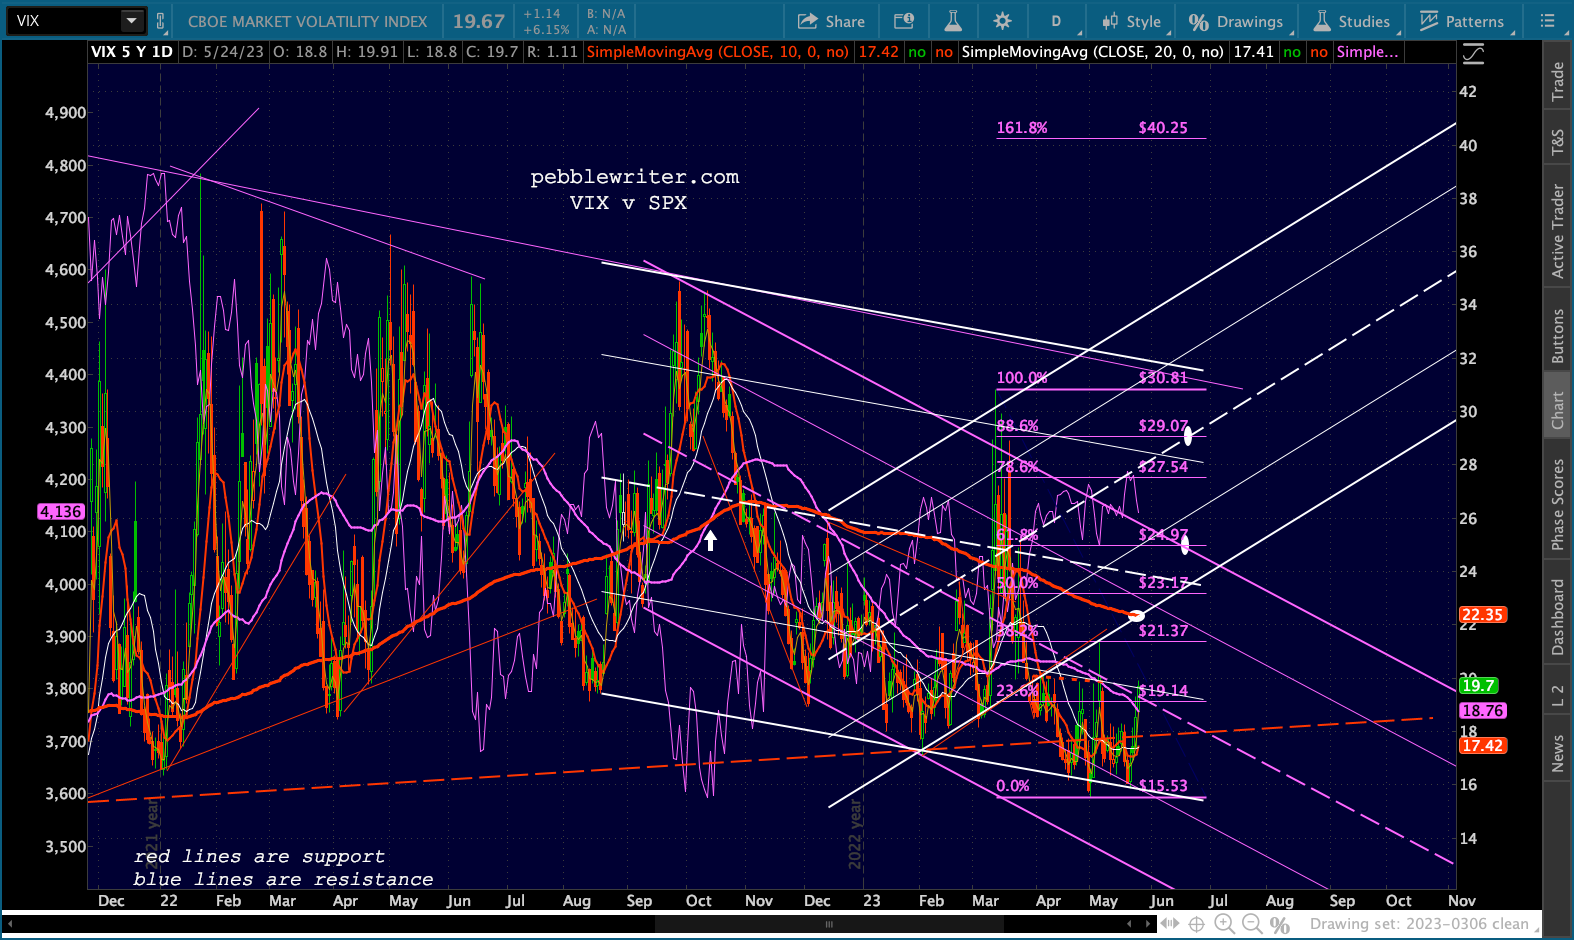This screenshot has width=1574, height=940.
Task: Open the Active Trader side tab
Action: pos(1557,230)
